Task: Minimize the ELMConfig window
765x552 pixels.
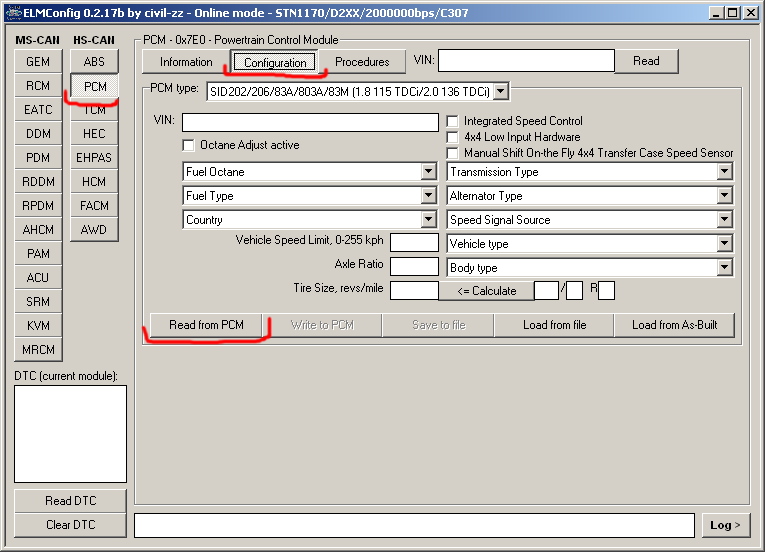Action: tap(716, 13)
